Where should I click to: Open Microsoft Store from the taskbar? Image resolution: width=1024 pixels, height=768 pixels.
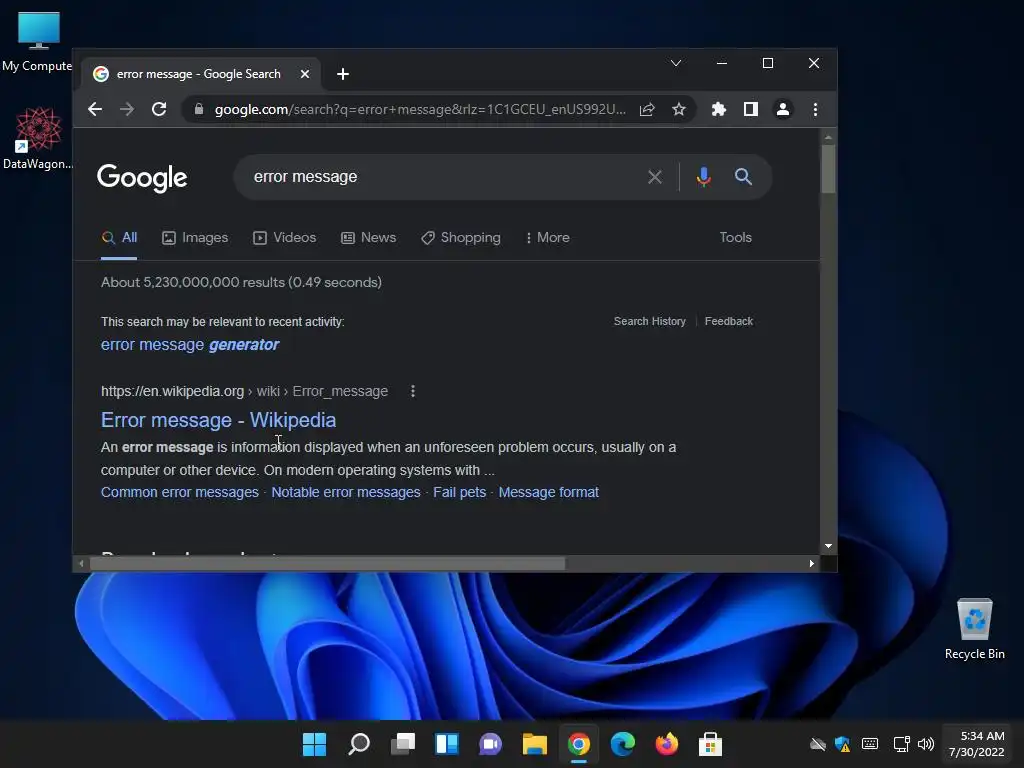tap(711, 744)
